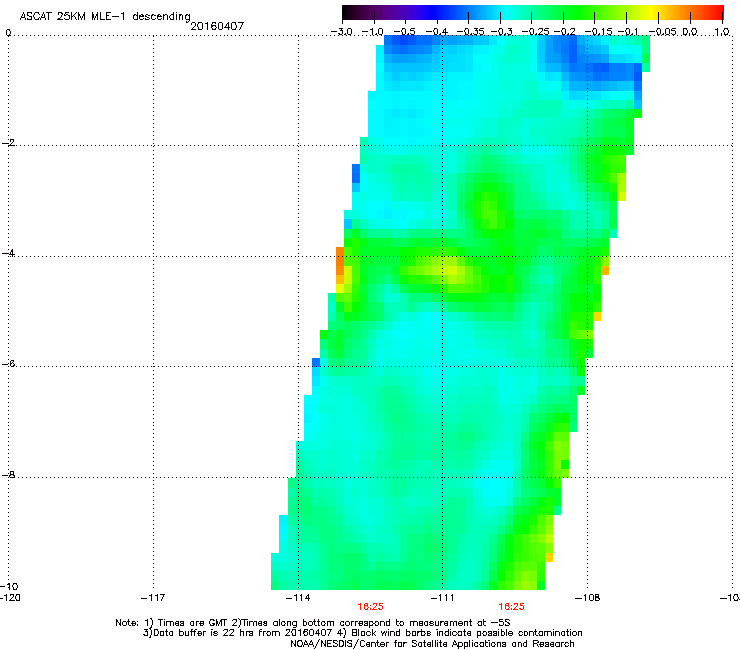Click the "-0.15" color bar label
Image resolution: width=740 pixels, height=650 pixels.
click(598, 32)
